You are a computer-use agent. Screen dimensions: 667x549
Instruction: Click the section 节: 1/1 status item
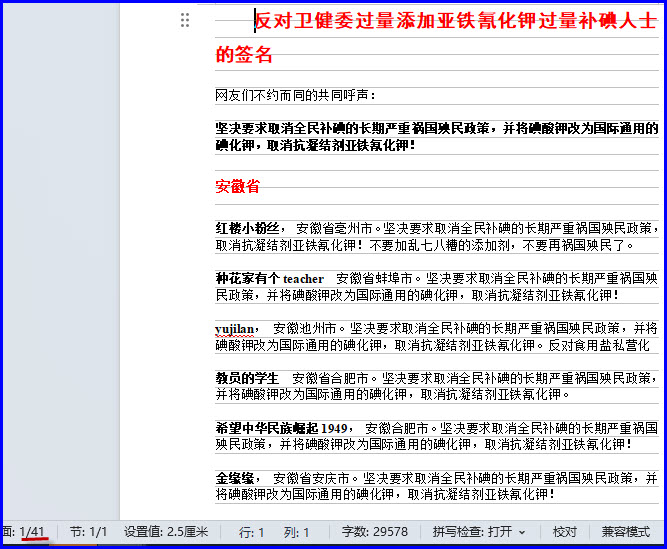(88, 532)
